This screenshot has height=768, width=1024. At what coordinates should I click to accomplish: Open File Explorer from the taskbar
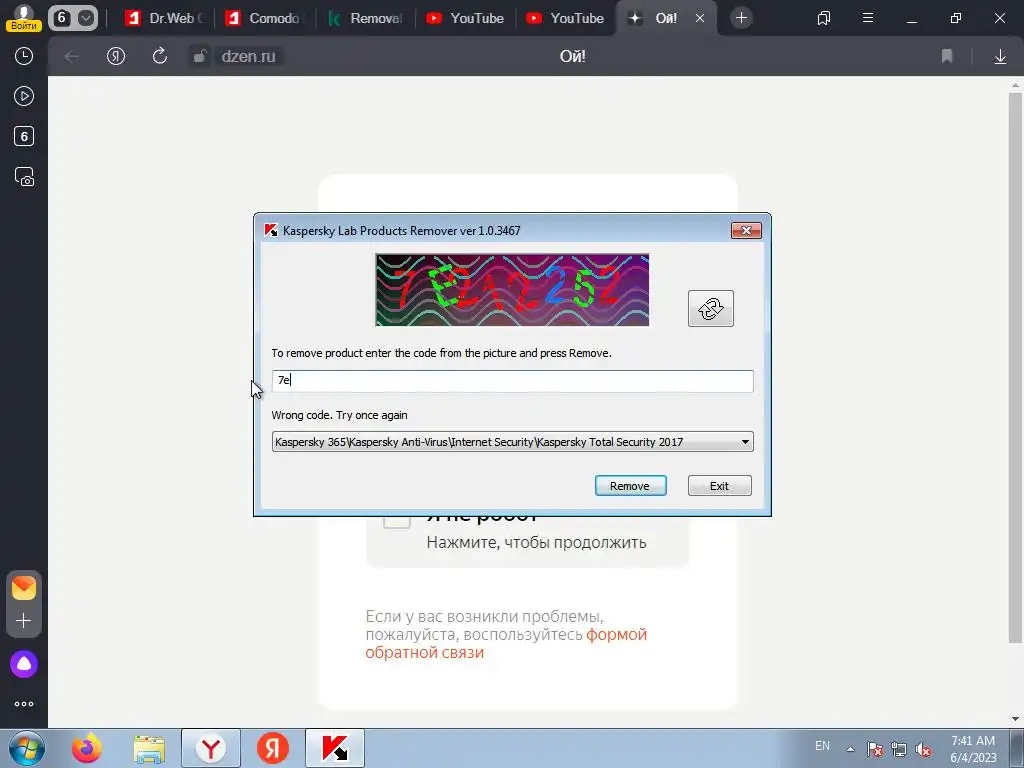(149, 748)
